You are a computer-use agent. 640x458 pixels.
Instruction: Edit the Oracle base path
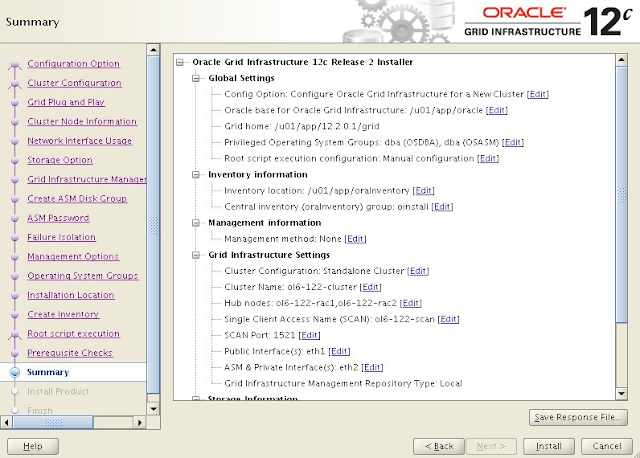click(497, 110)
